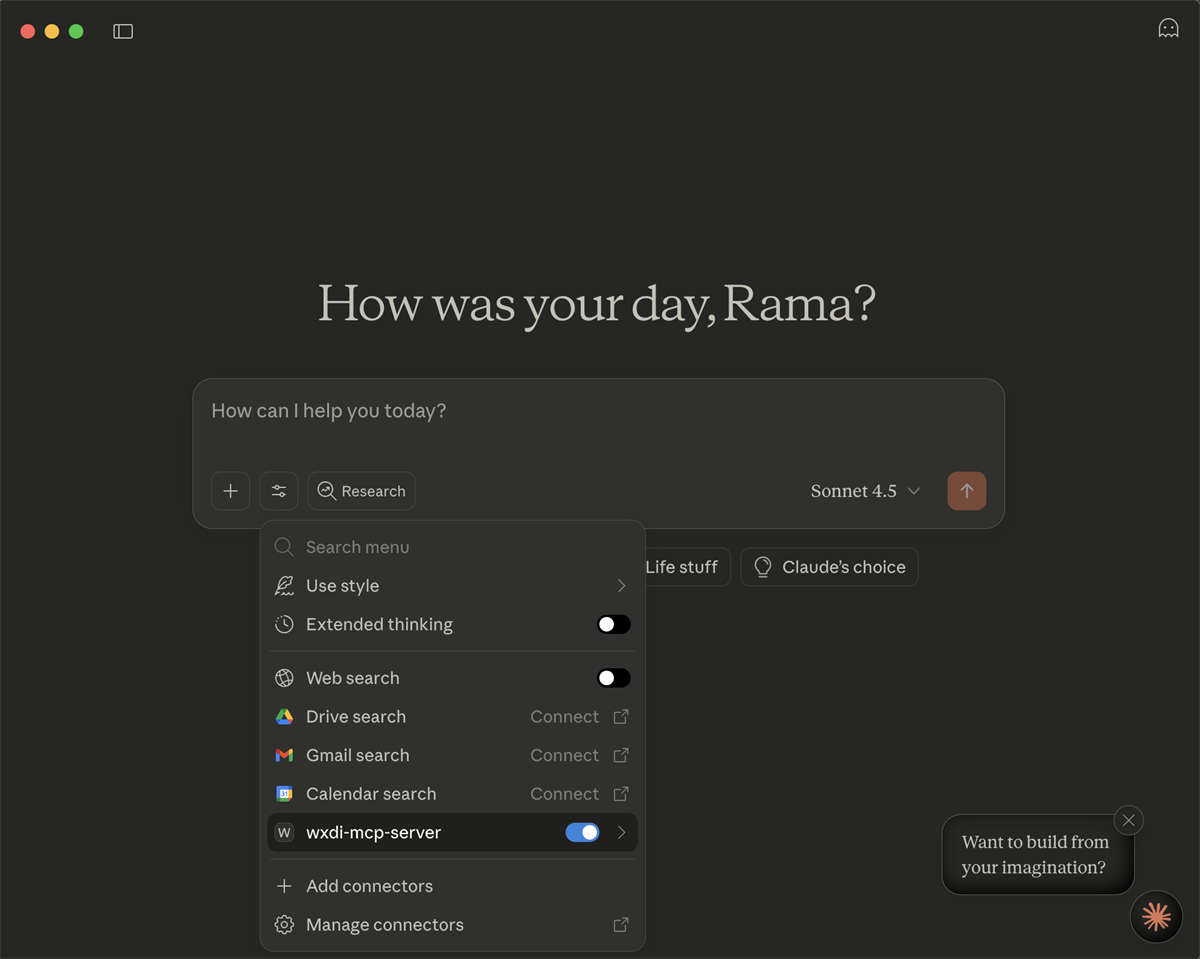Click the Search menu input field
Image resolution: width=1200 pixels, height=959 pixels.
450,547
